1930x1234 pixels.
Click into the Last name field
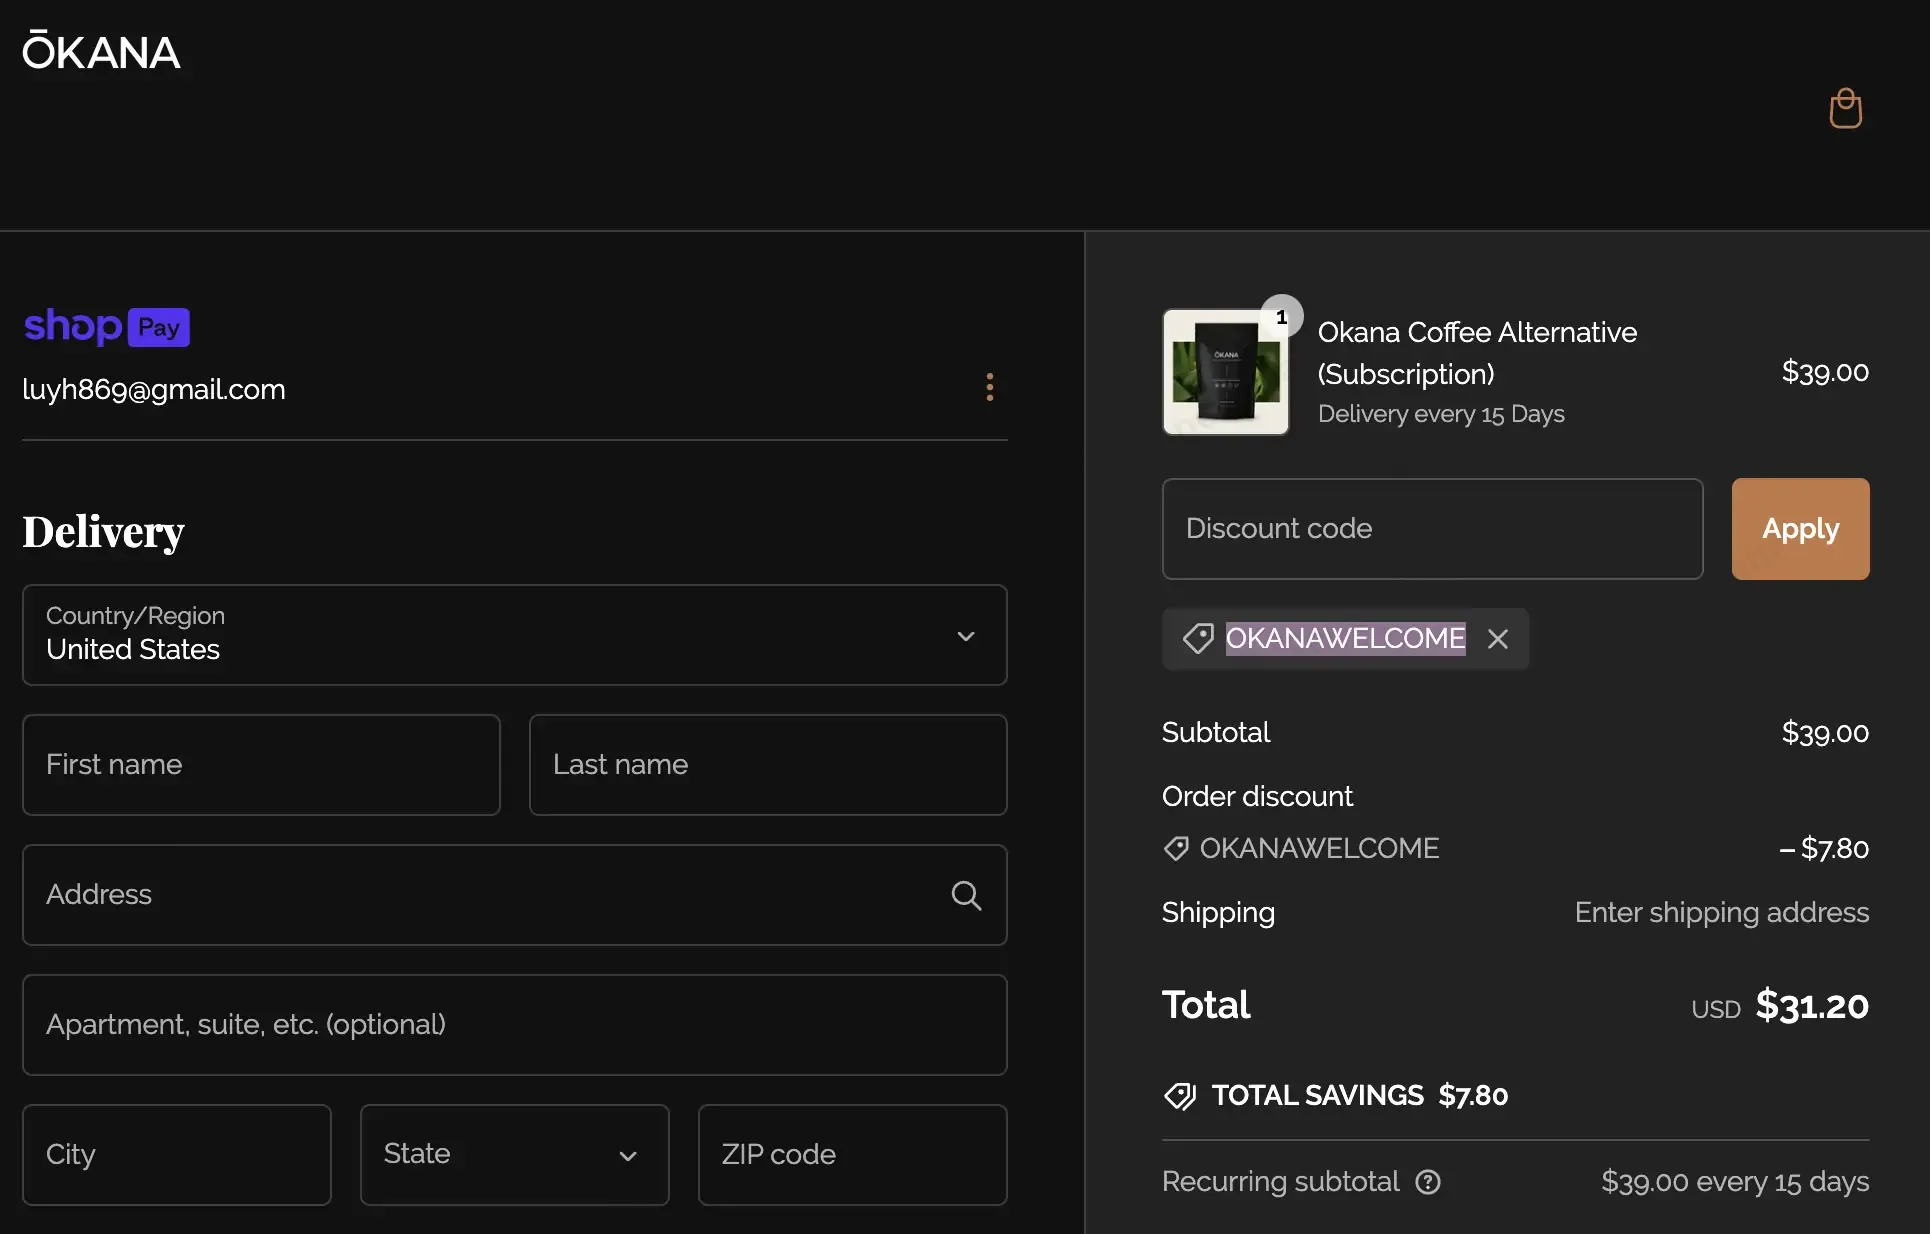click(767, 765)
